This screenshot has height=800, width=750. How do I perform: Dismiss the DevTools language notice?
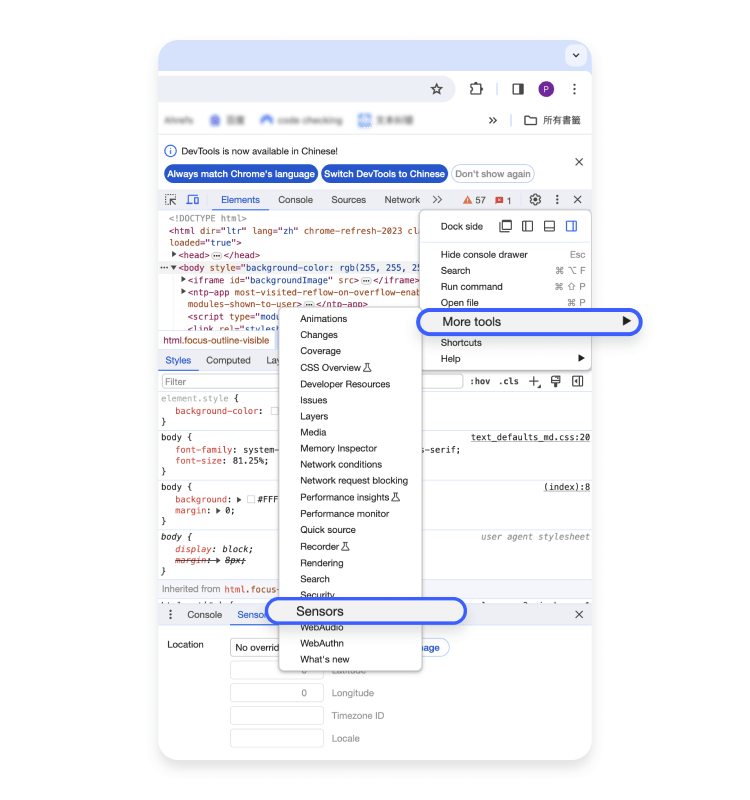[579, 162]
